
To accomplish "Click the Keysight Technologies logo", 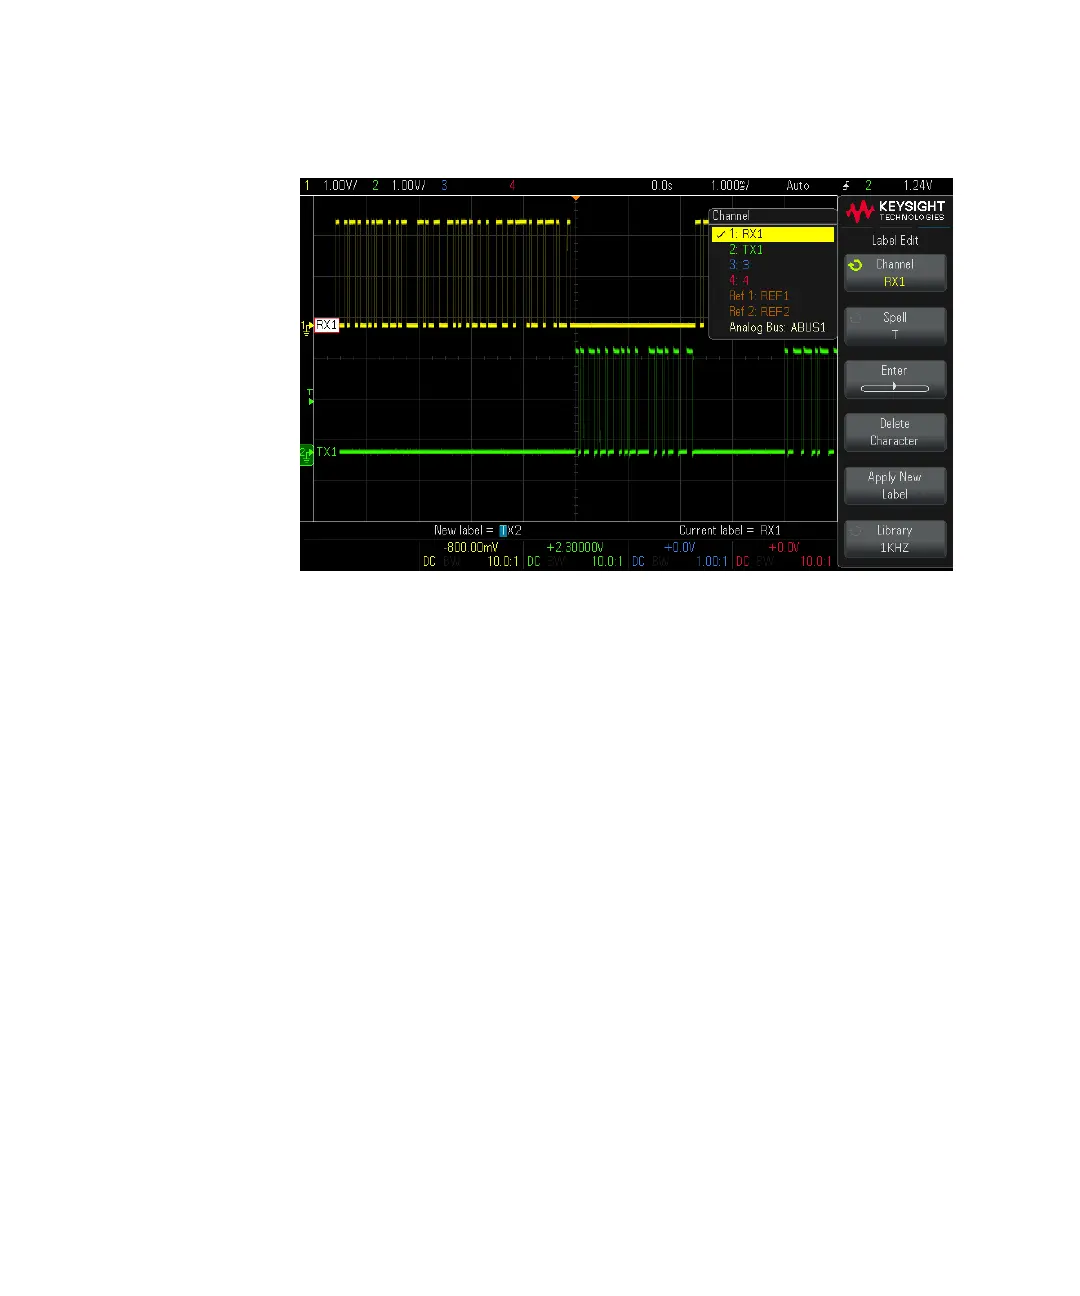I will click(x=895, y=211).
